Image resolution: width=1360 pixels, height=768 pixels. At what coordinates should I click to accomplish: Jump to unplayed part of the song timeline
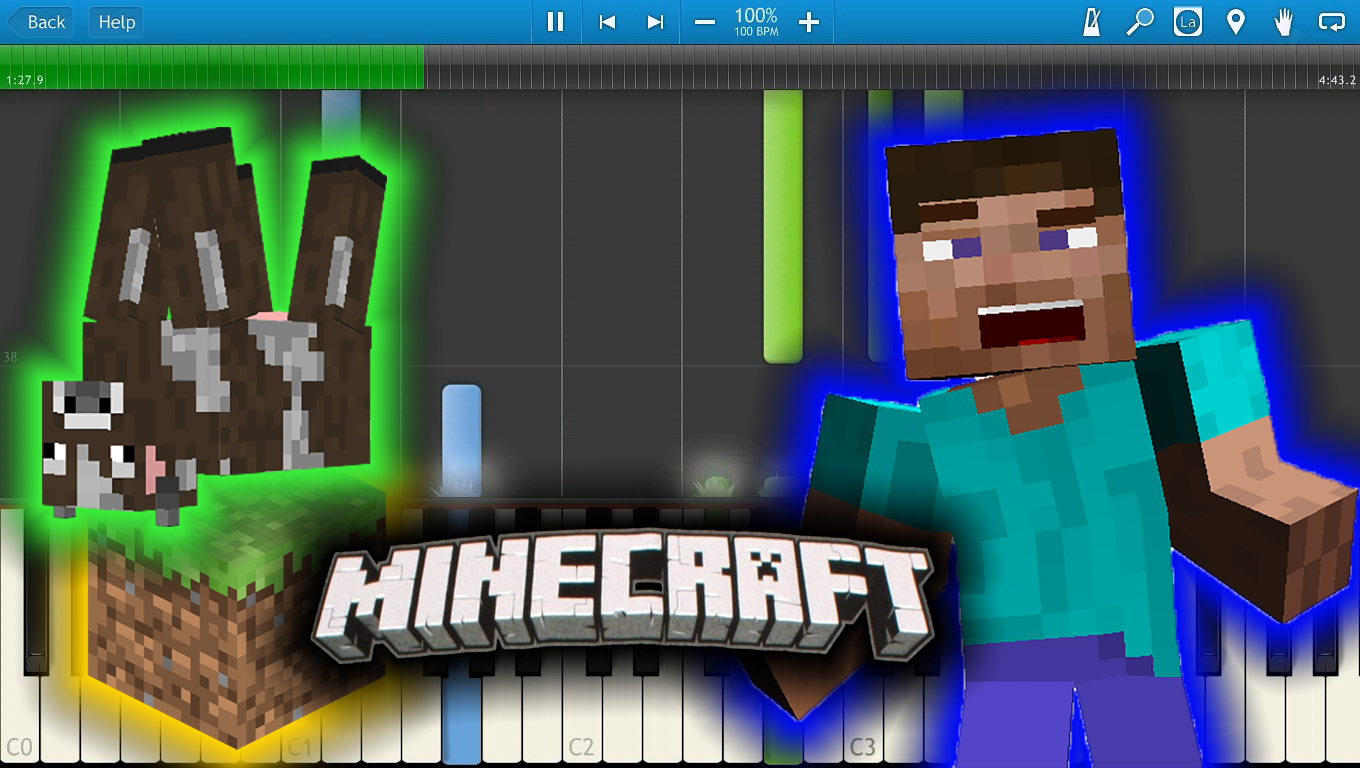(x=892, y=67)
